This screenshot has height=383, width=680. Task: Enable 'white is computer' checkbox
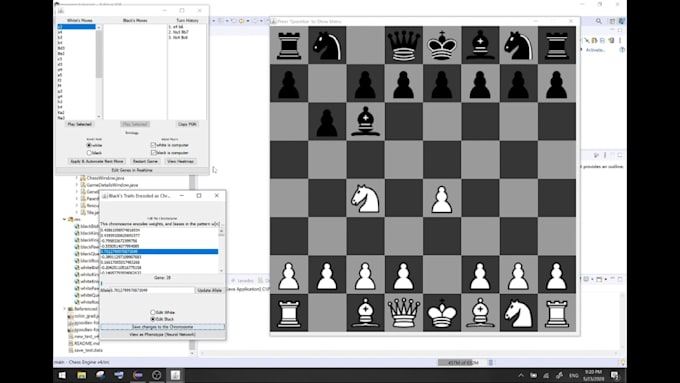(153, 145)
